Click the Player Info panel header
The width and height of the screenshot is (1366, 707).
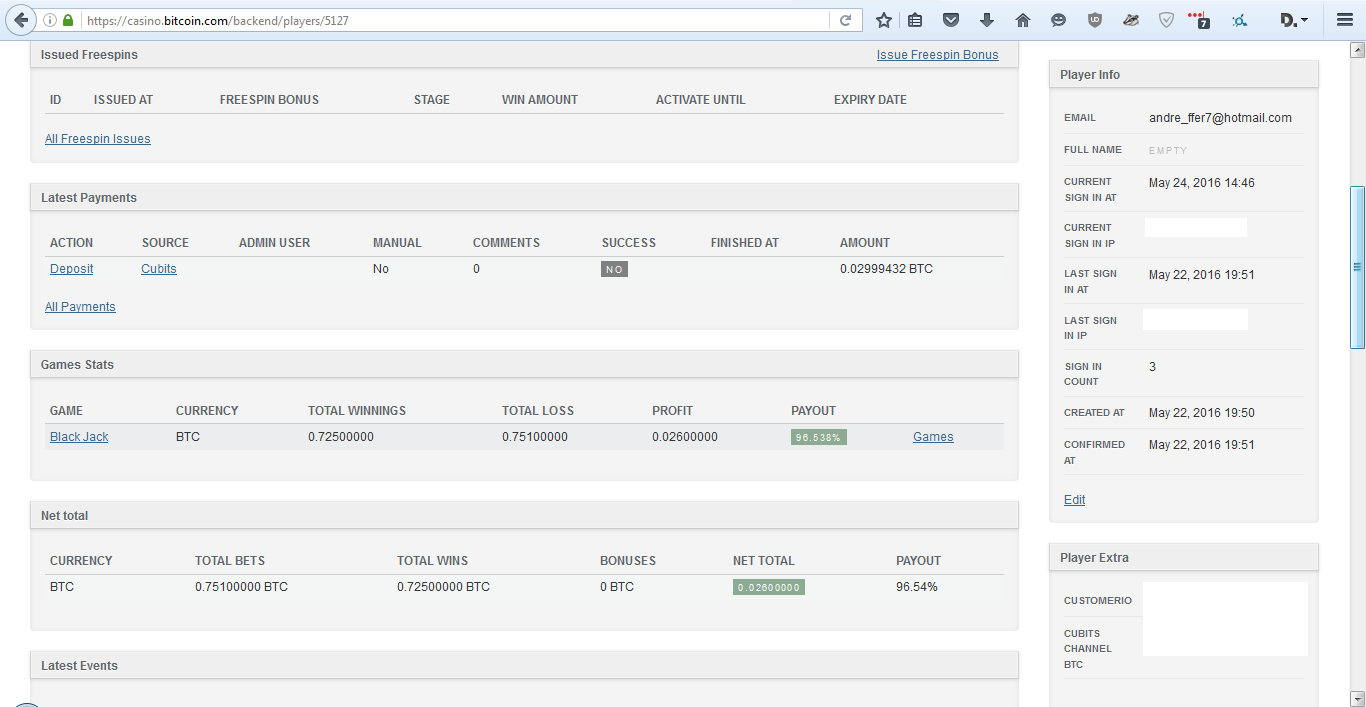click(1184, 75)
